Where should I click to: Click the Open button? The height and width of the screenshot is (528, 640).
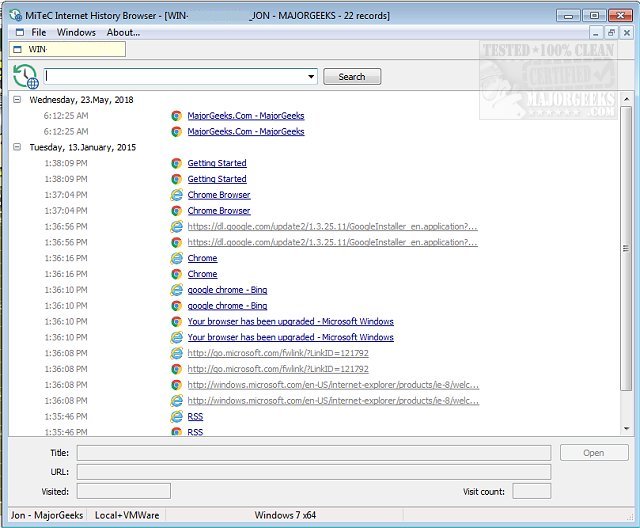point(594,453)
